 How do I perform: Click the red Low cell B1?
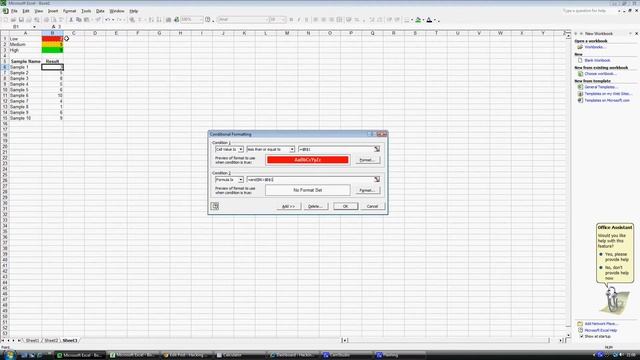pyautogui.click(x=52, y=39)
